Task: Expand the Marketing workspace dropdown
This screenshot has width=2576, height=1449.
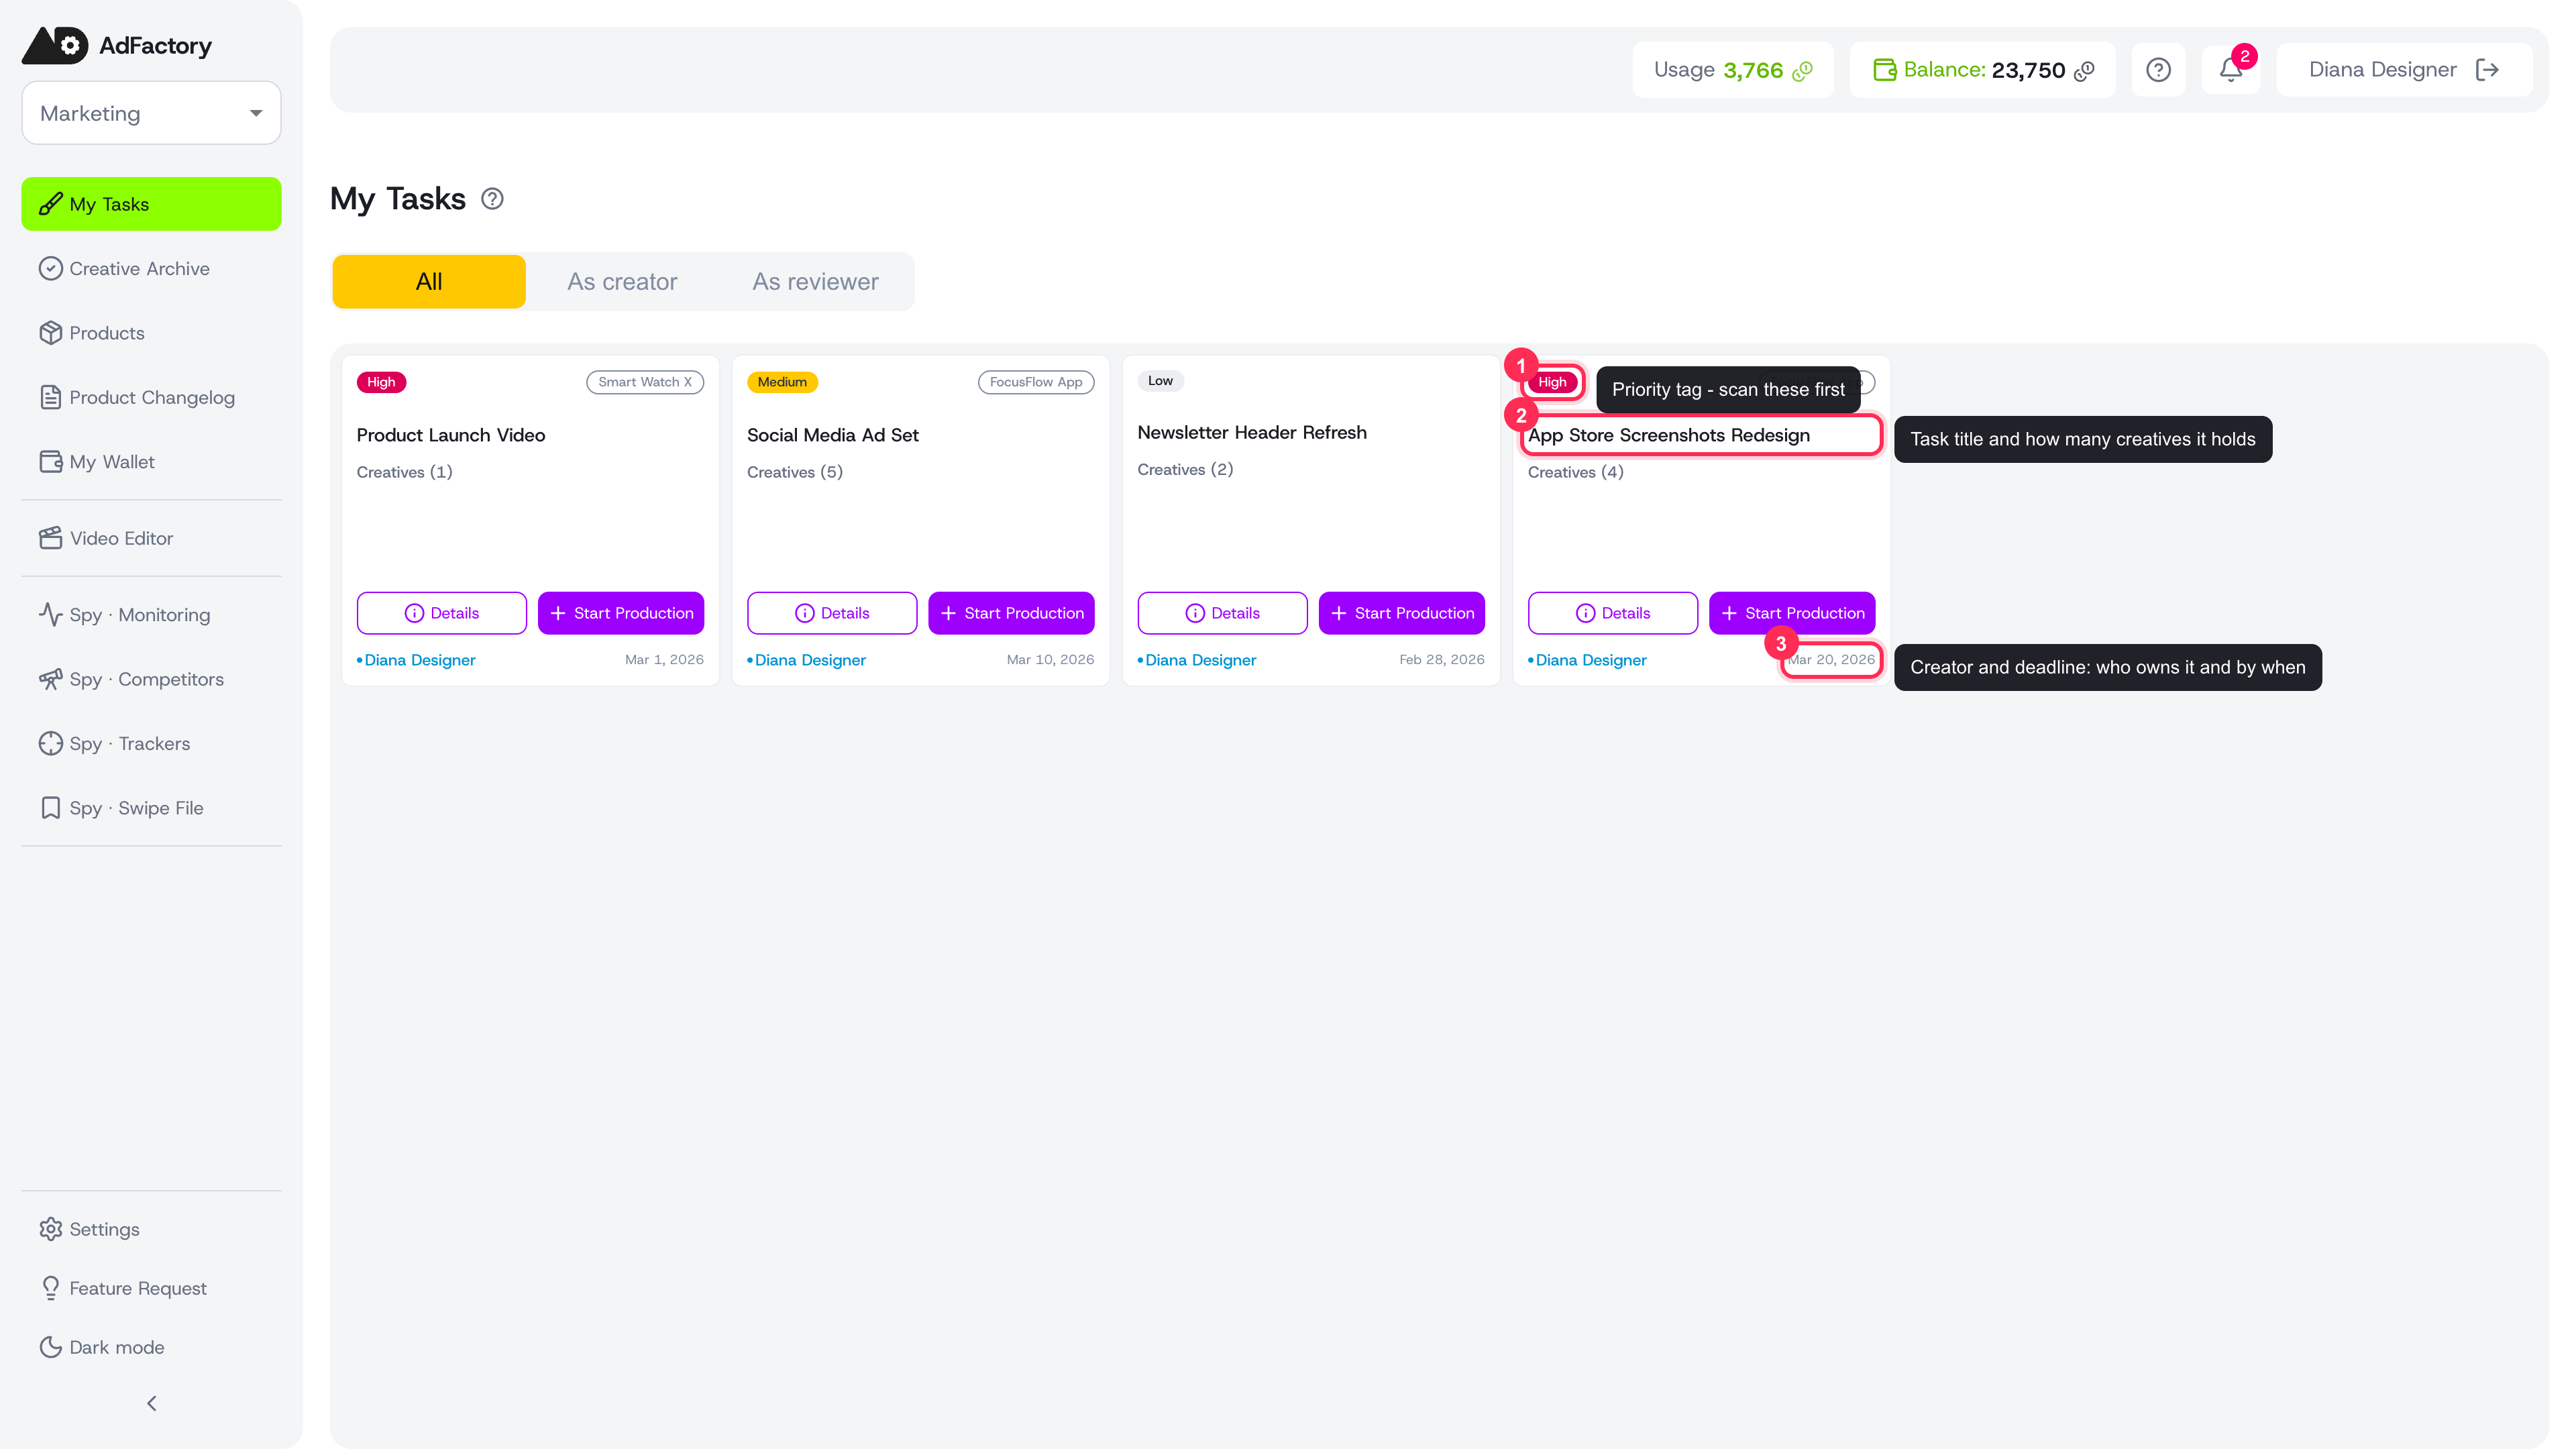Action: pyautogui.click(x=151, y=113)
